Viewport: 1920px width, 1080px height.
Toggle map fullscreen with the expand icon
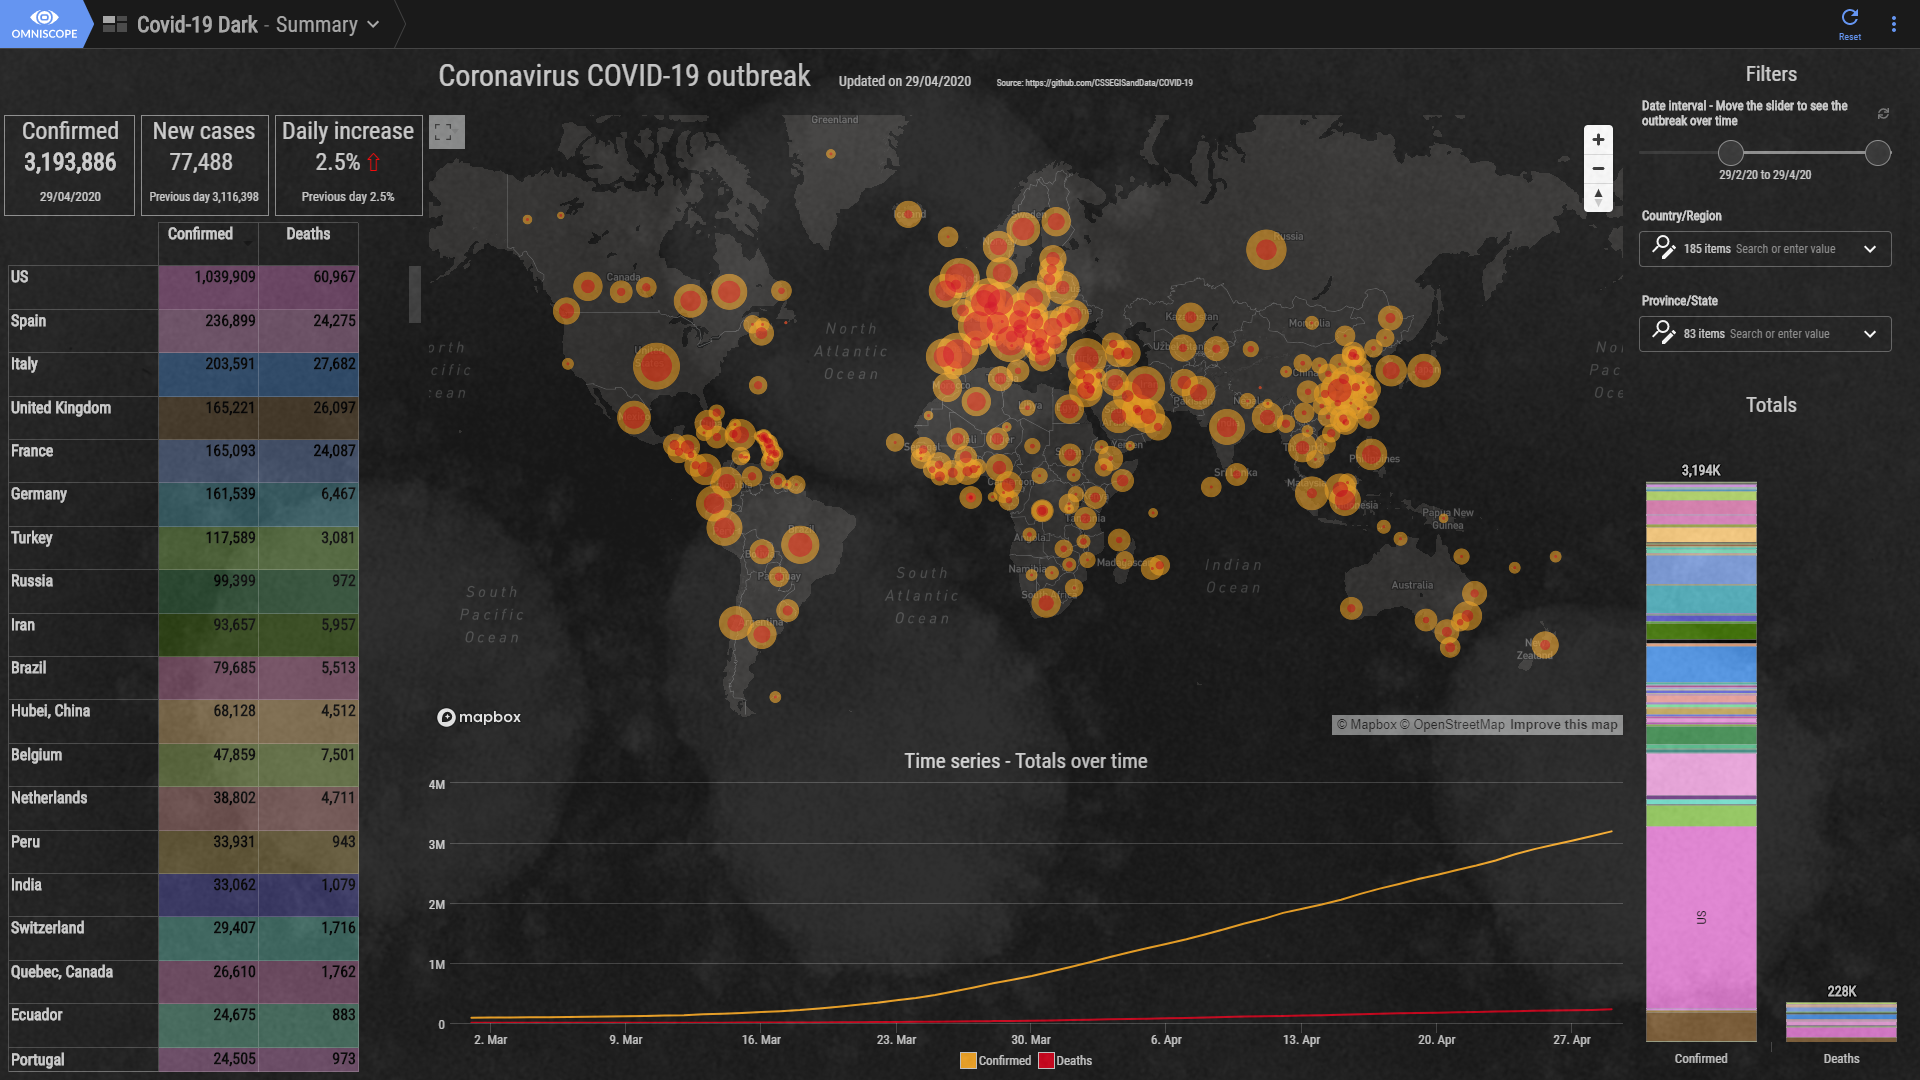(445, 132)
